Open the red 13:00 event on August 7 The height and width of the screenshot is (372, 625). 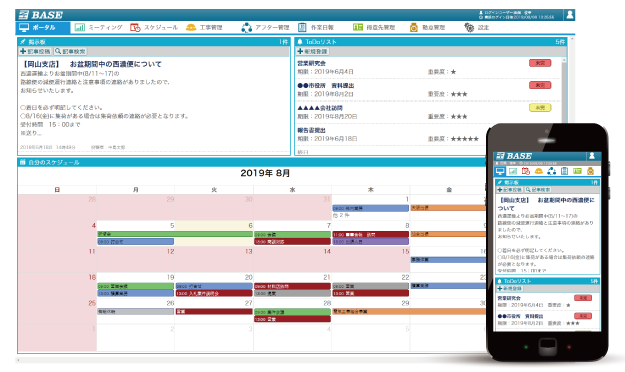tap(293, 242)
